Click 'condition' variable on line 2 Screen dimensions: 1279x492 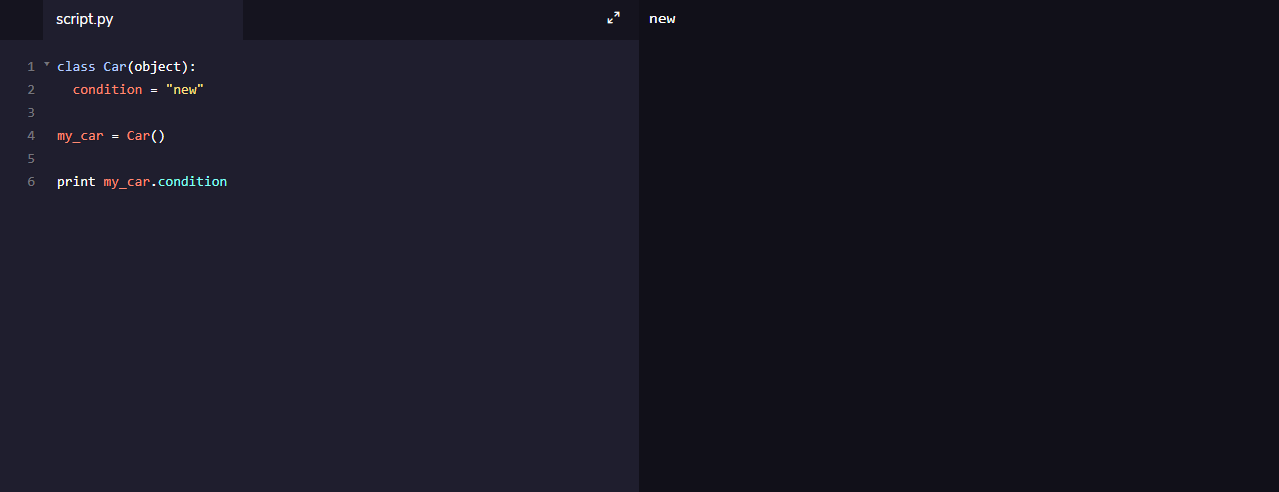tap(107, 89)
